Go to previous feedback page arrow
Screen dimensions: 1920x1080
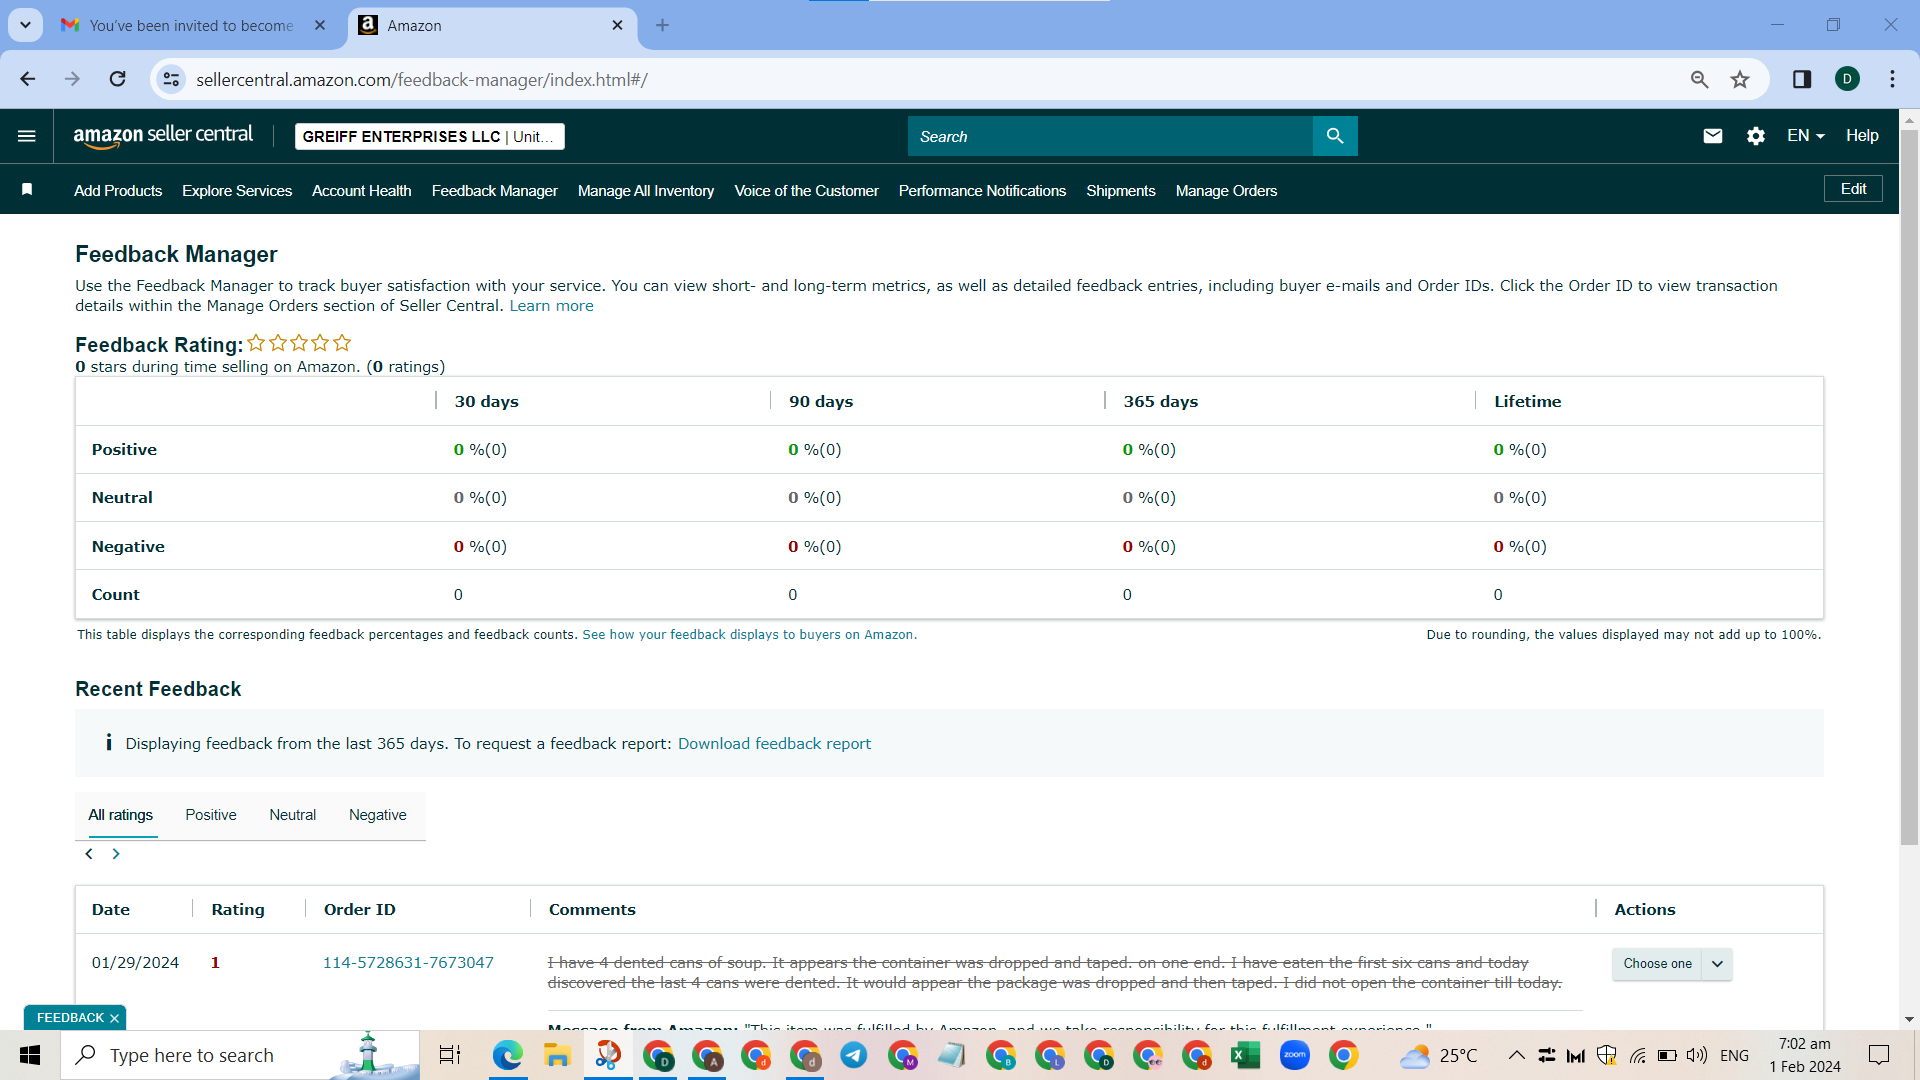[89, 854]
